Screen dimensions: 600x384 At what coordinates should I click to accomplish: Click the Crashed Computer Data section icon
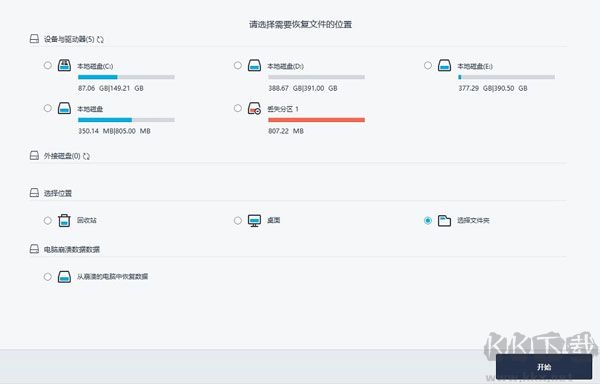34,249
